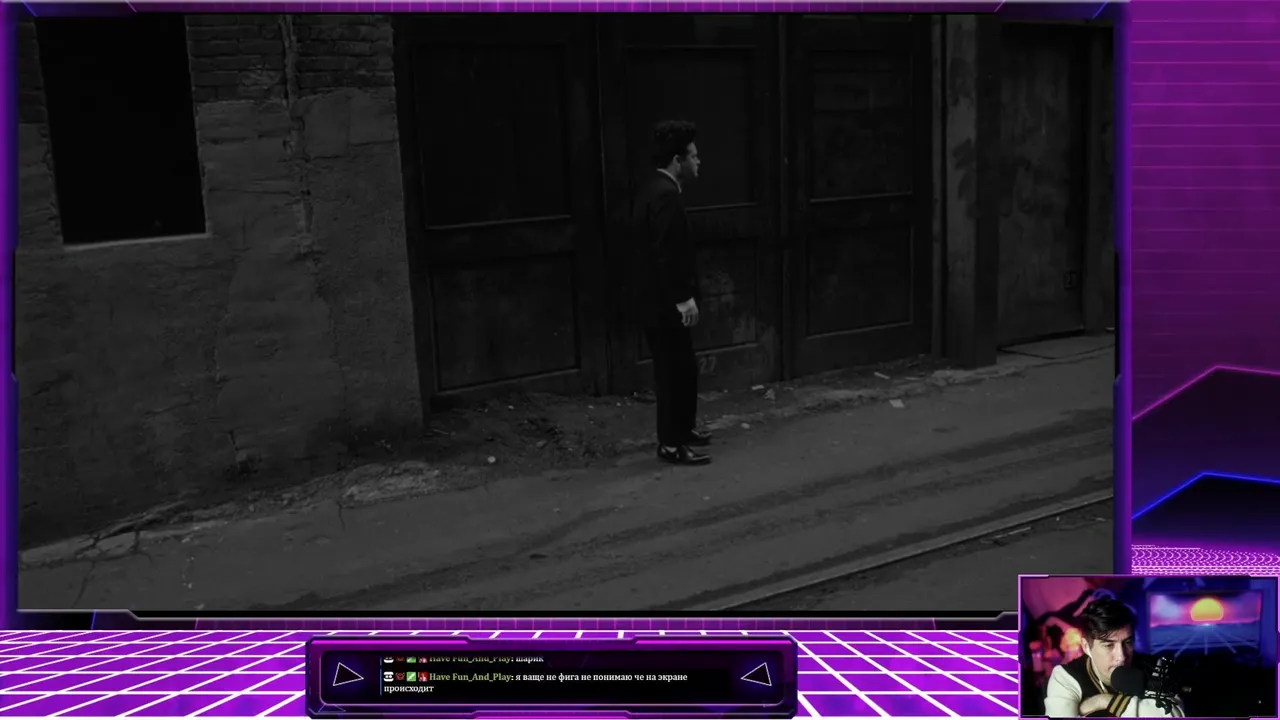Click the white first badge in the latest chat message
Image resolution: width=1280 pixels, height=720 pixels.
tap(388, 677)
